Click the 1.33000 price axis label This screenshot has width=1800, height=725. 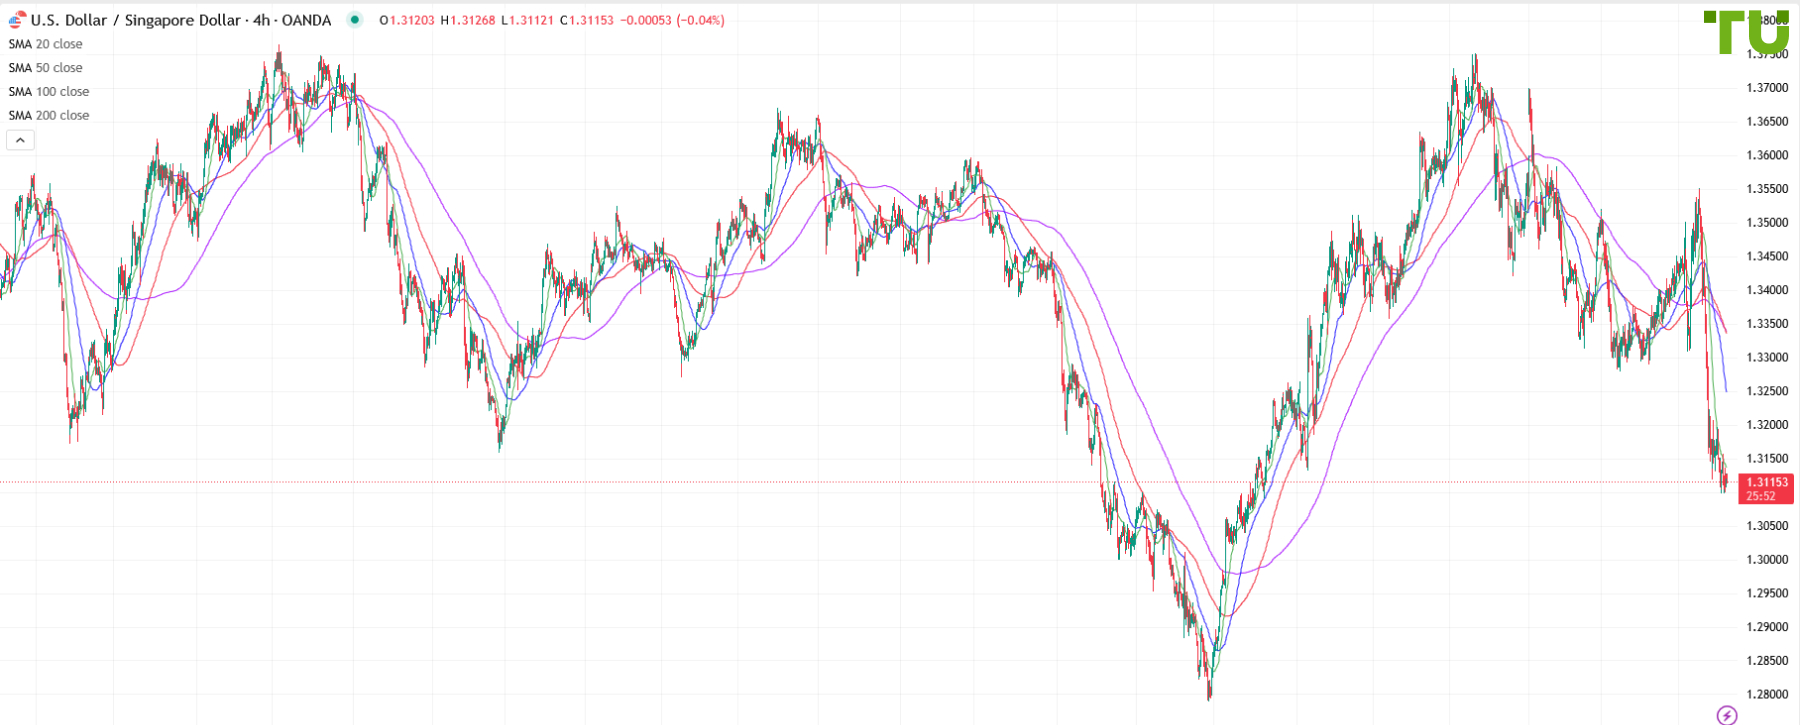[1767, 358]
